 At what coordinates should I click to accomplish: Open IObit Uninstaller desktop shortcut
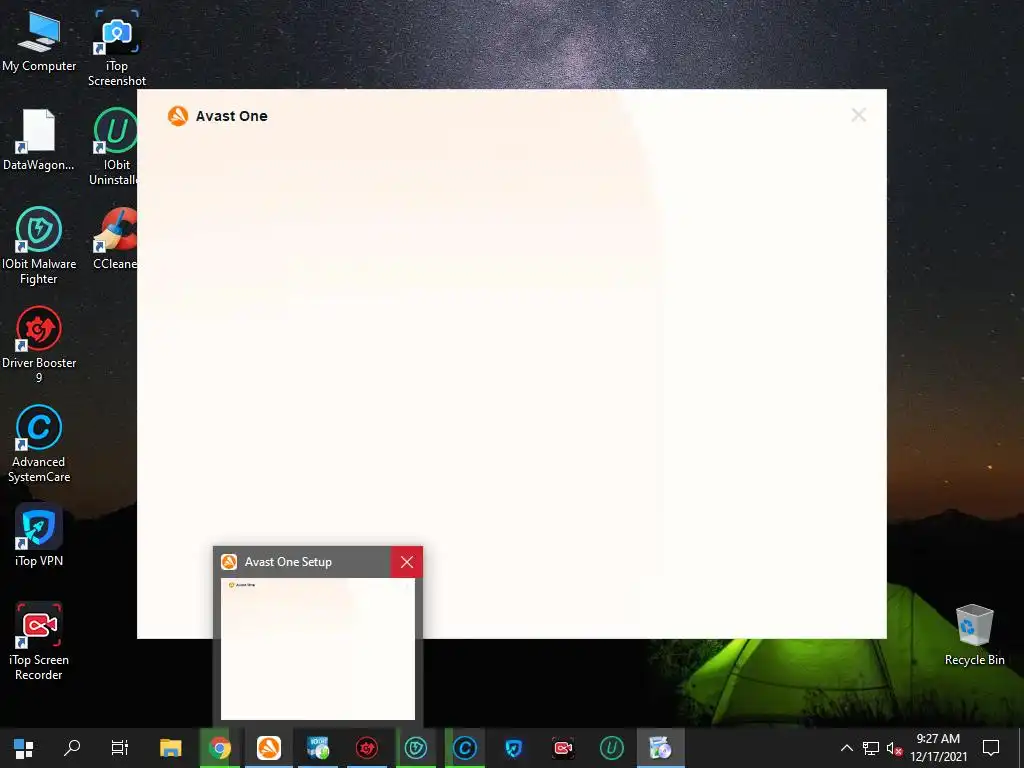coord(115,146)
